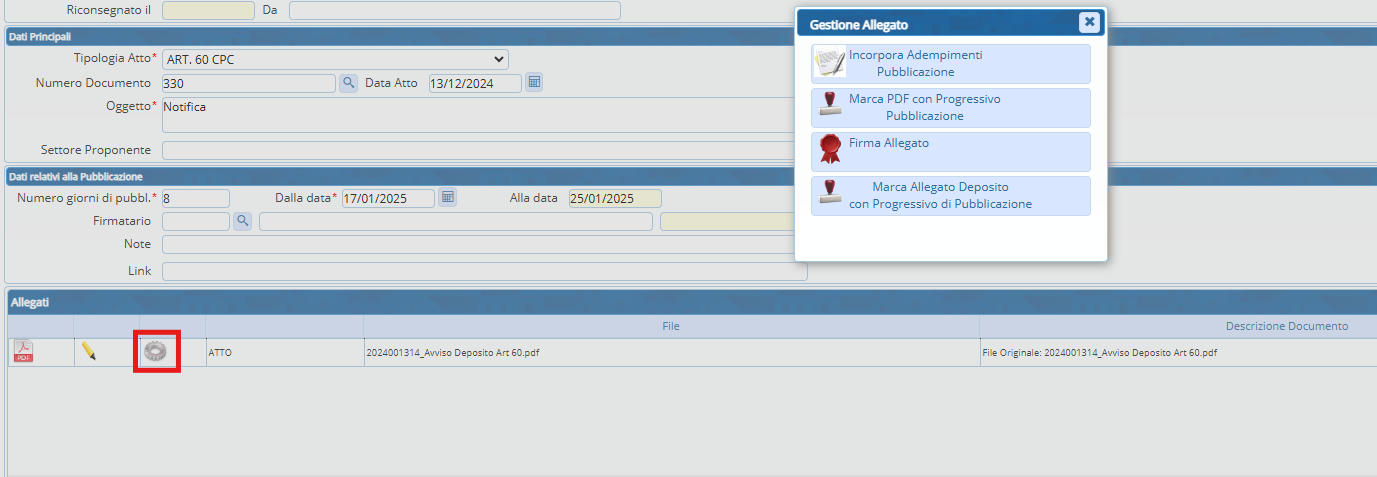Expand the Tipologia Atto dropdown
This screenshot has height=477, width=1377.
click(x=335, y=59)
